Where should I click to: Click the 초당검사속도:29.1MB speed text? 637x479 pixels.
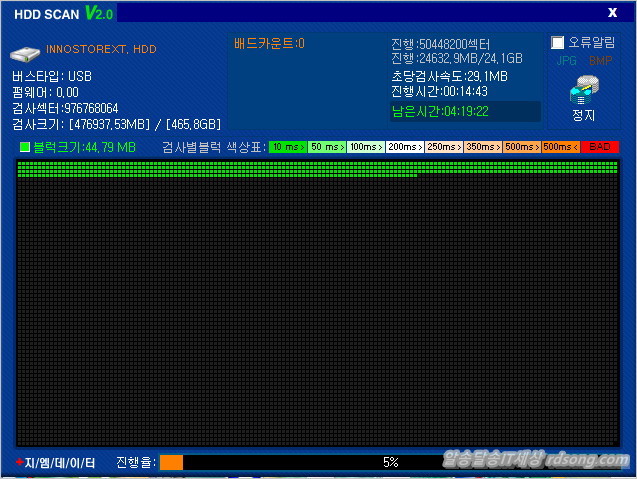click(449, 76)
